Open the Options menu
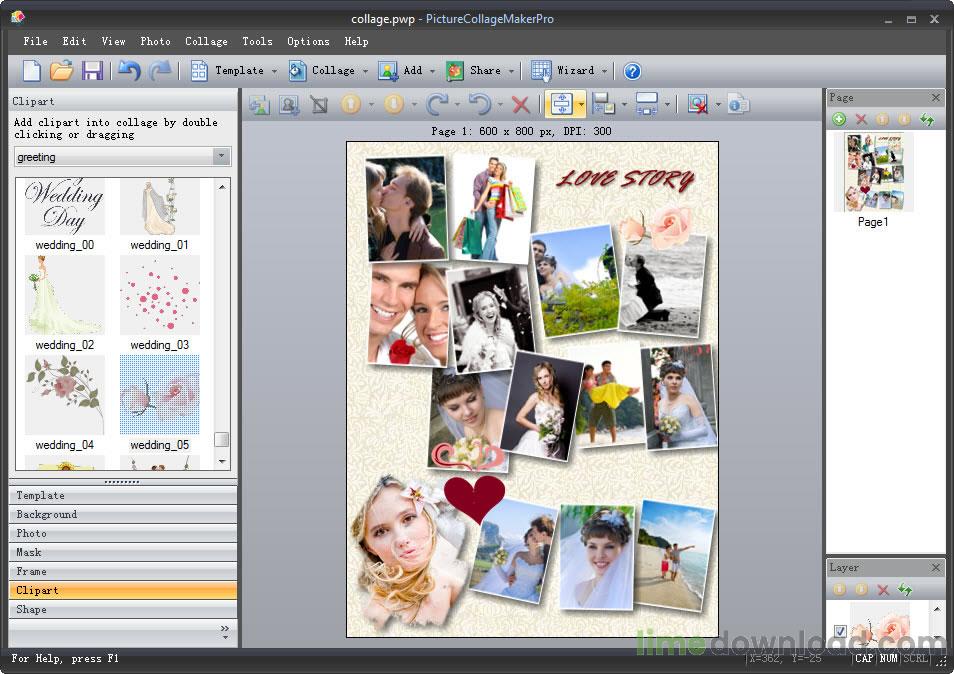The width and height of the screenshot is (954, 674). click(x=308, y=41)
